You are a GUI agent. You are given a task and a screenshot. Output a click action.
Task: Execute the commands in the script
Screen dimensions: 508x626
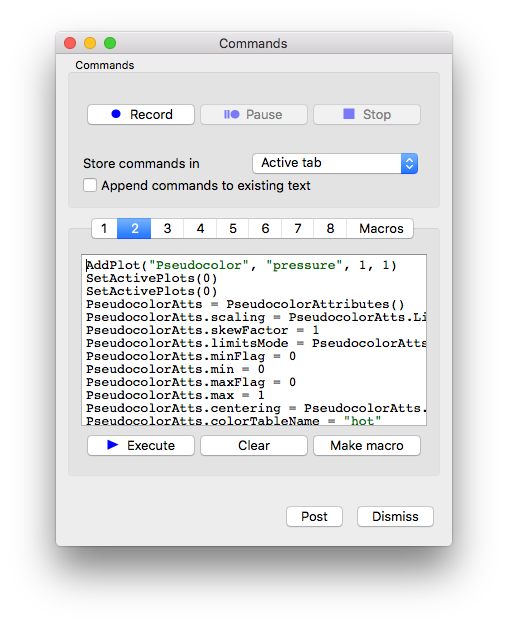point(141,446)
